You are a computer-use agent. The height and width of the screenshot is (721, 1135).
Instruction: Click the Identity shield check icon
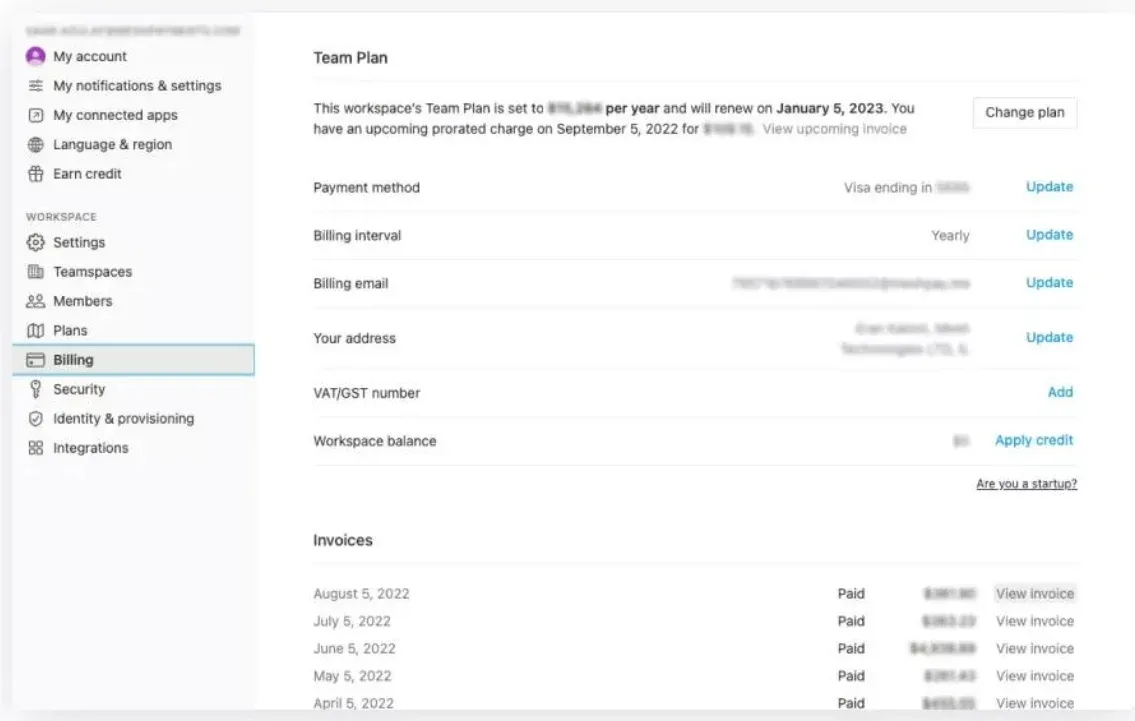(35, 419)
